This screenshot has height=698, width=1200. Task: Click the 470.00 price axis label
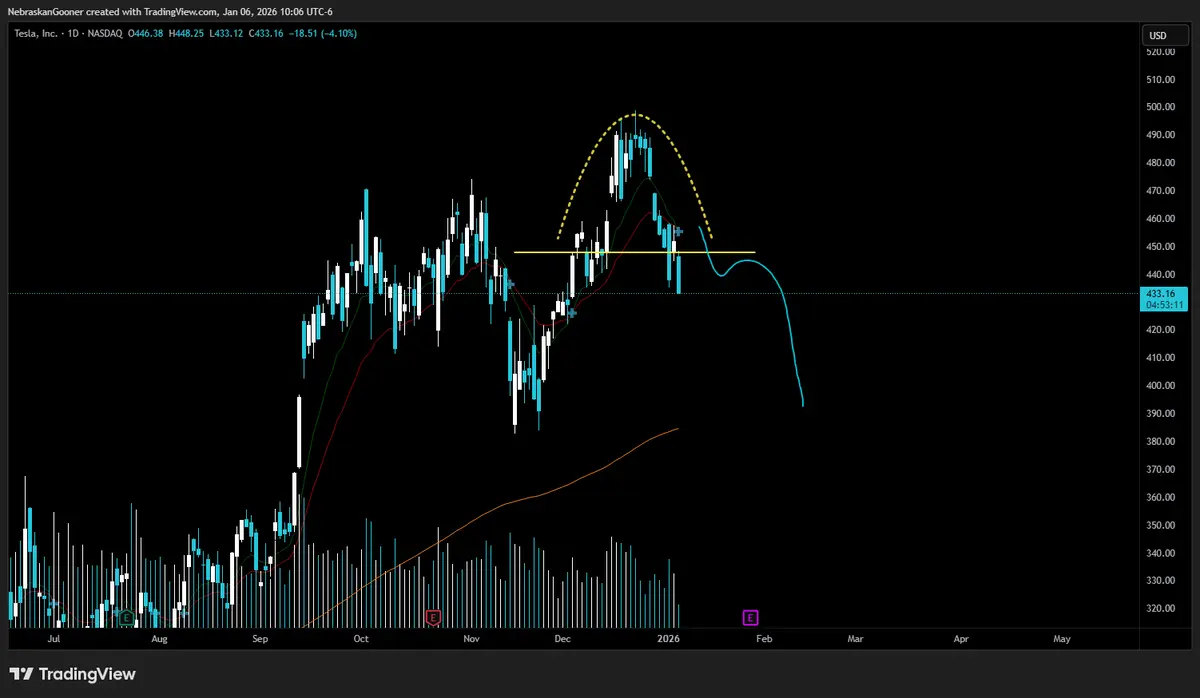point(1161,191)
